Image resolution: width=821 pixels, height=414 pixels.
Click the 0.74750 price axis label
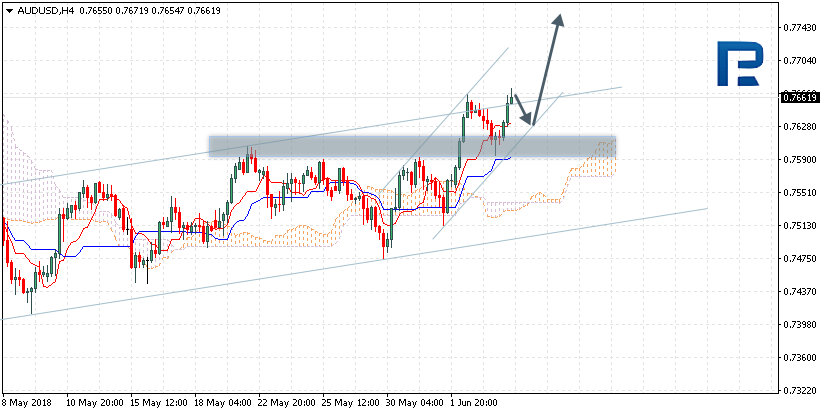[x=800, y=259]
